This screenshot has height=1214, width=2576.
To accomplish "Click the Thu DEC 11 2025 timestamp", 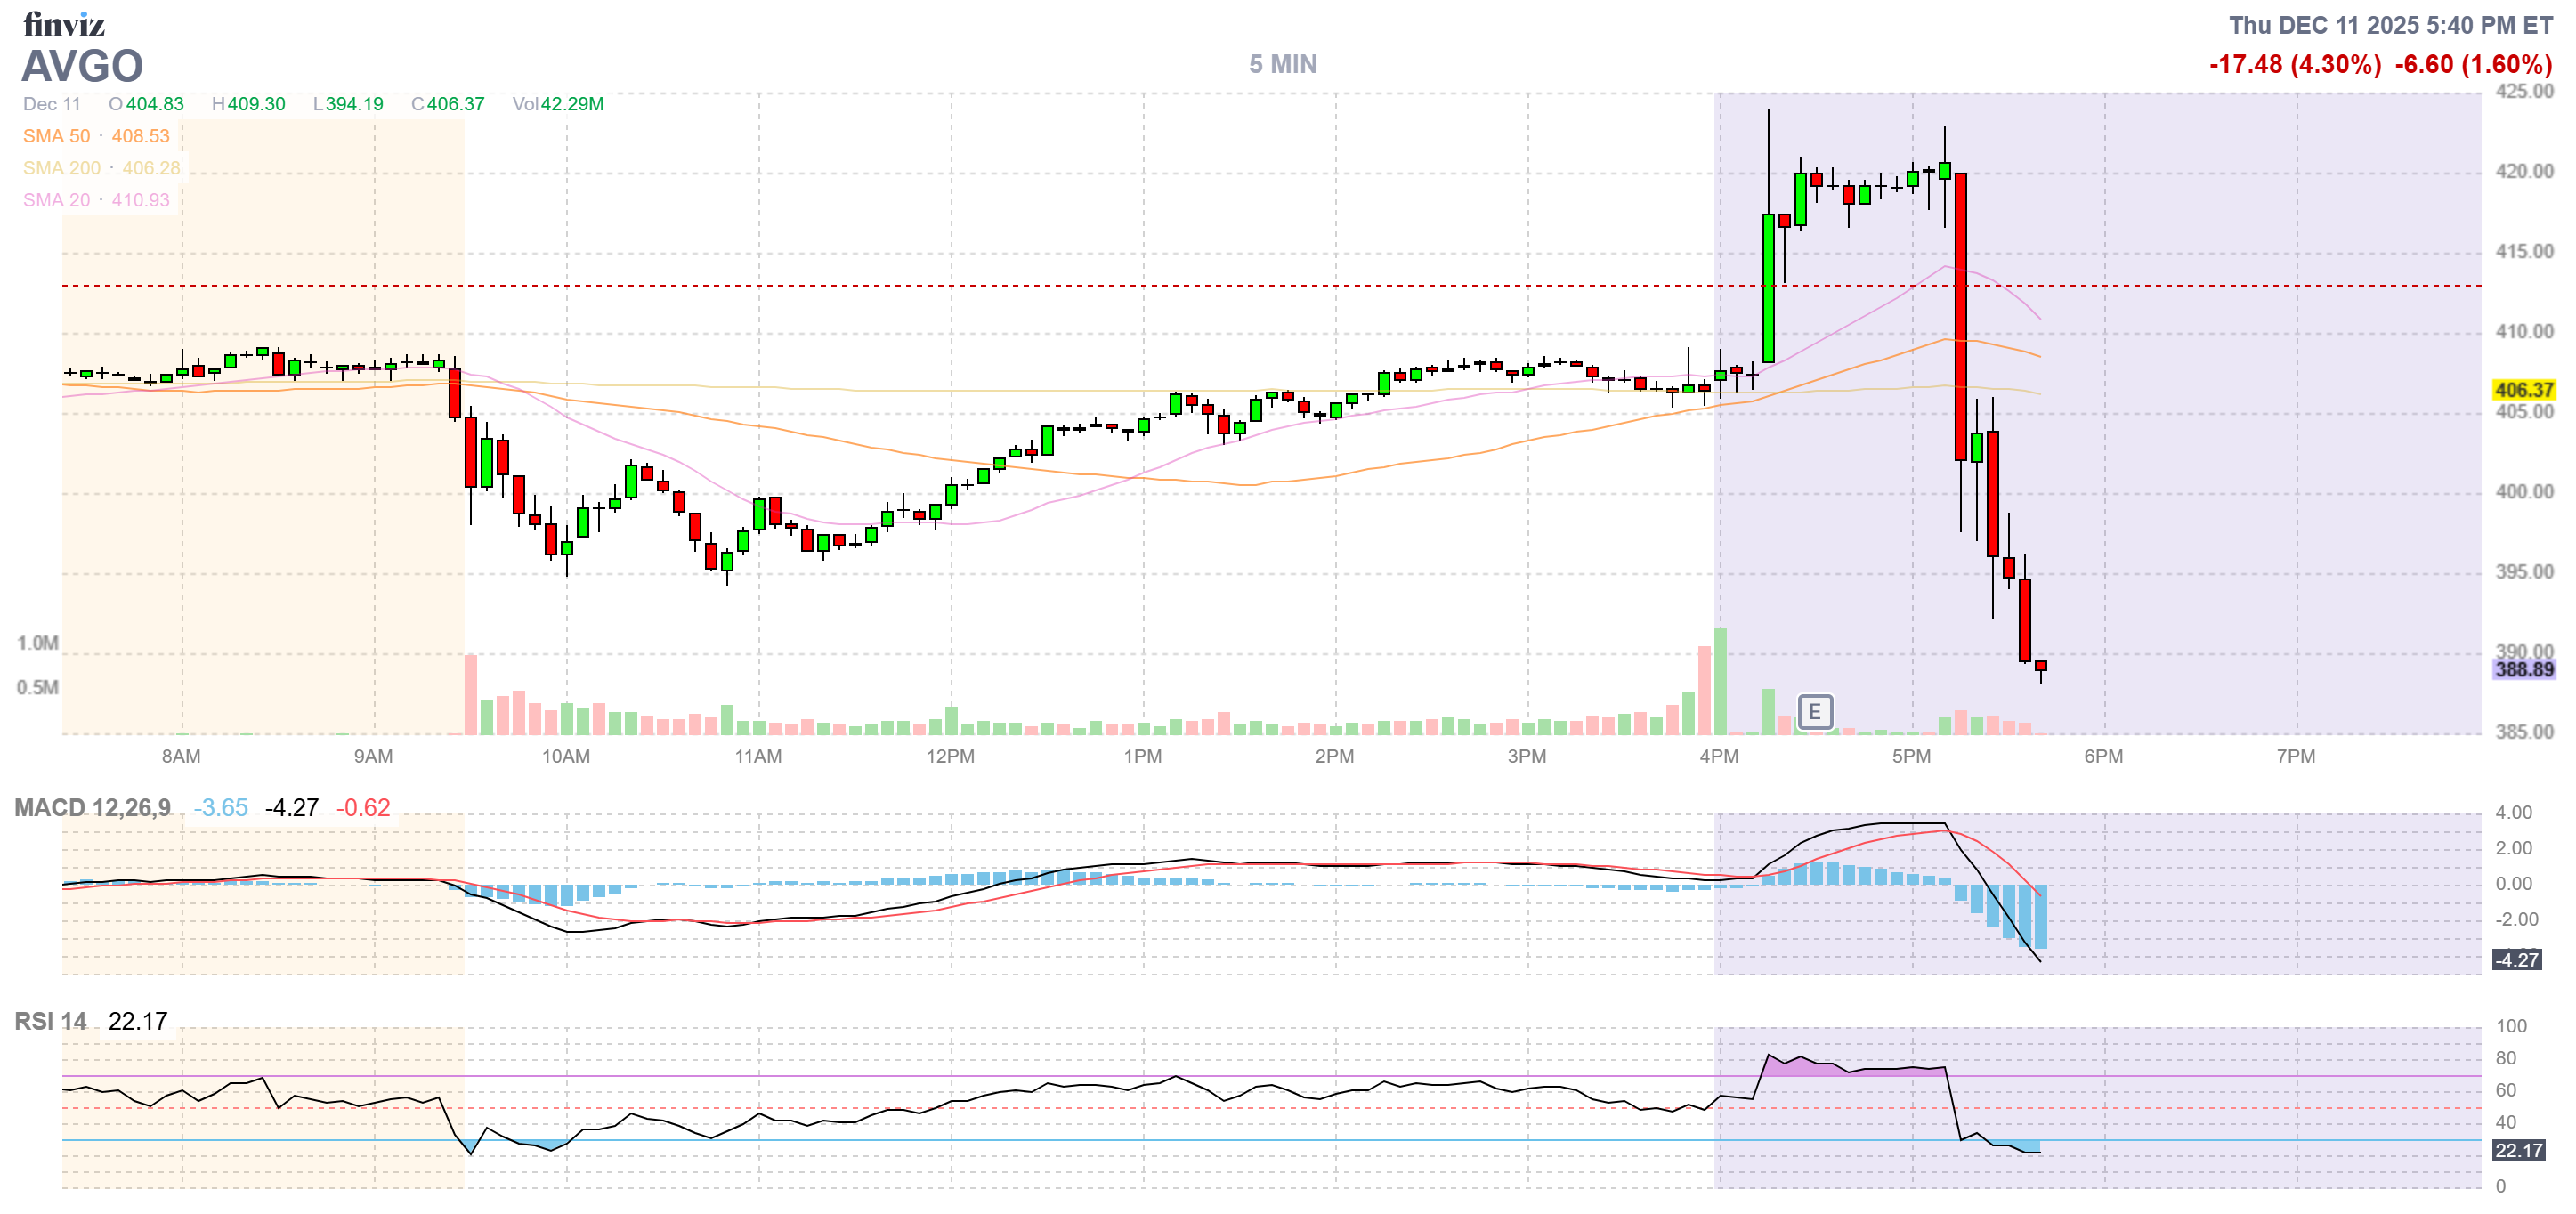I will pos(2390,25).
